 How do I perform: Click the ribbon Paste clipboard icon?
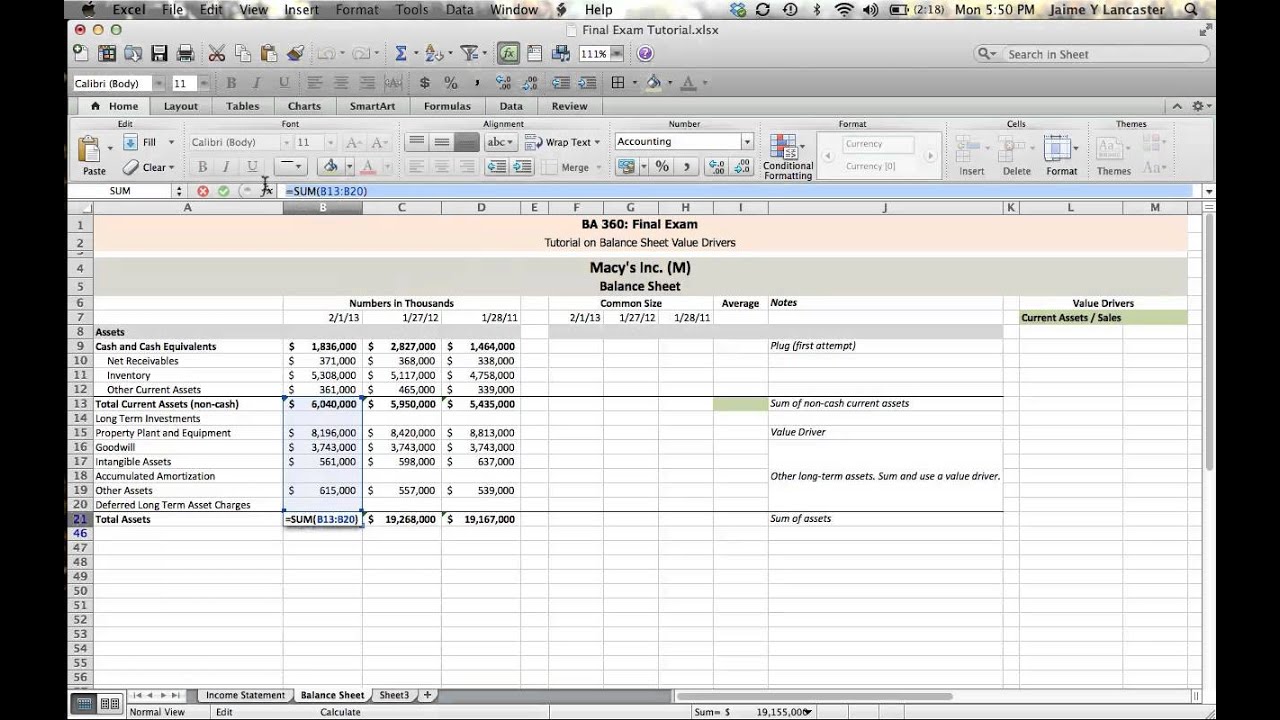tap(92, 150)
